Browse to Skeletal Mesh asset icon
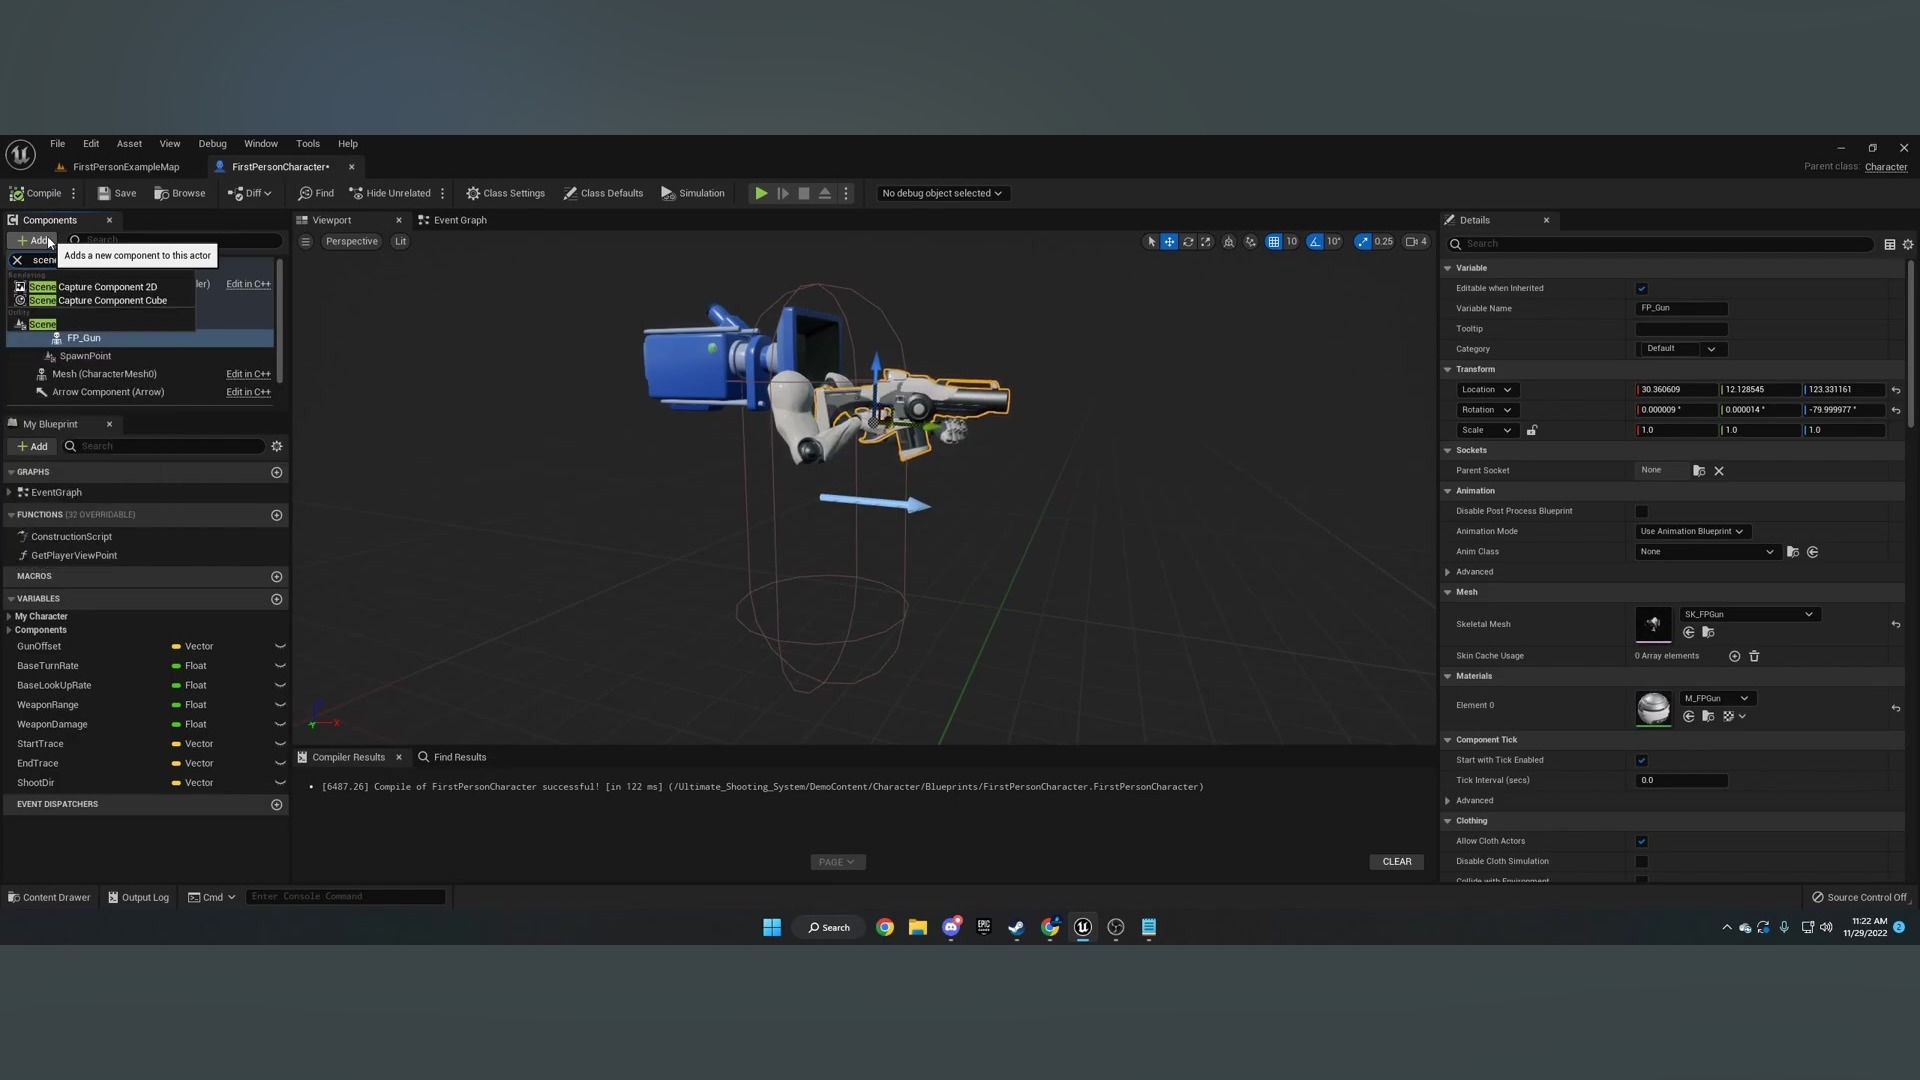The width and height of the screenshot is (1920, 1080). coord(1708,632)
